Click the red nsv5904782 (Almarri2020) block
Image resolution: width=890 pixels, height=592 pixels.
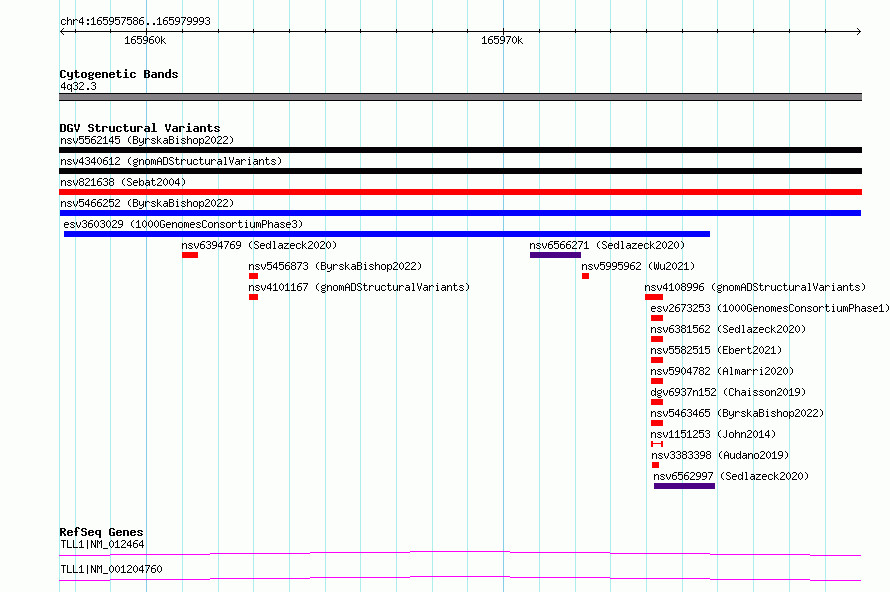(x=657, y=381)
